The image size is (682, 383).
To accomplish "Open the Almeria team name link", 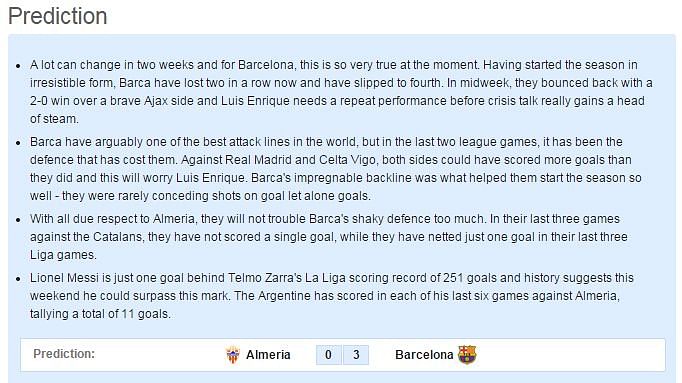I will pyautogui.click(x=268, y=355).
